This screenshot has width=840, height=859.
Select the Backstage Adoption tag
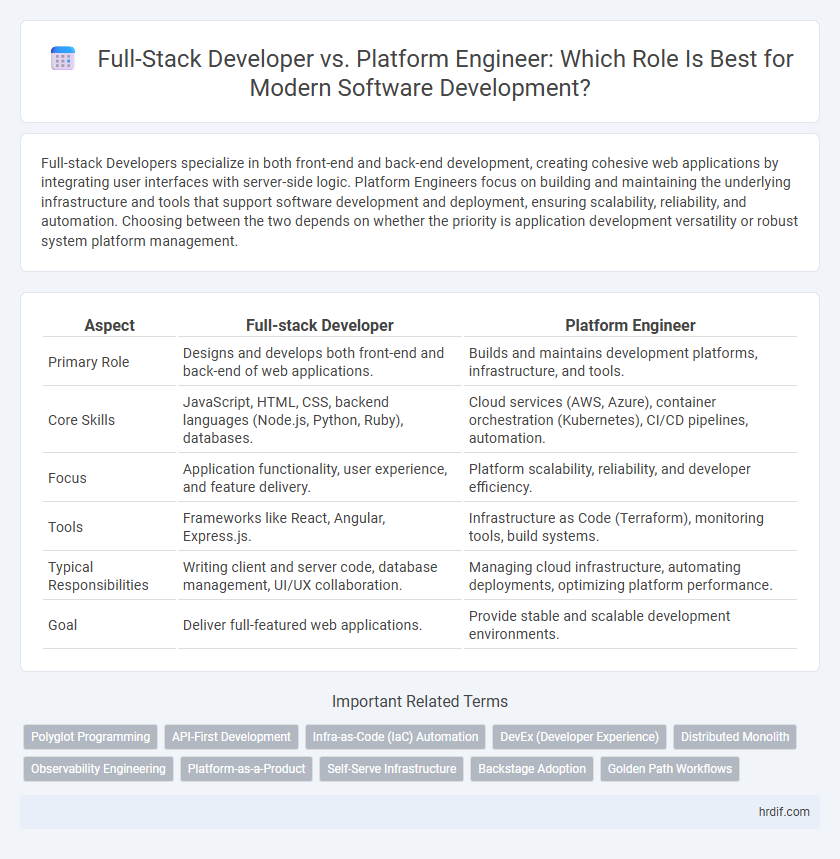pos(532,769)
